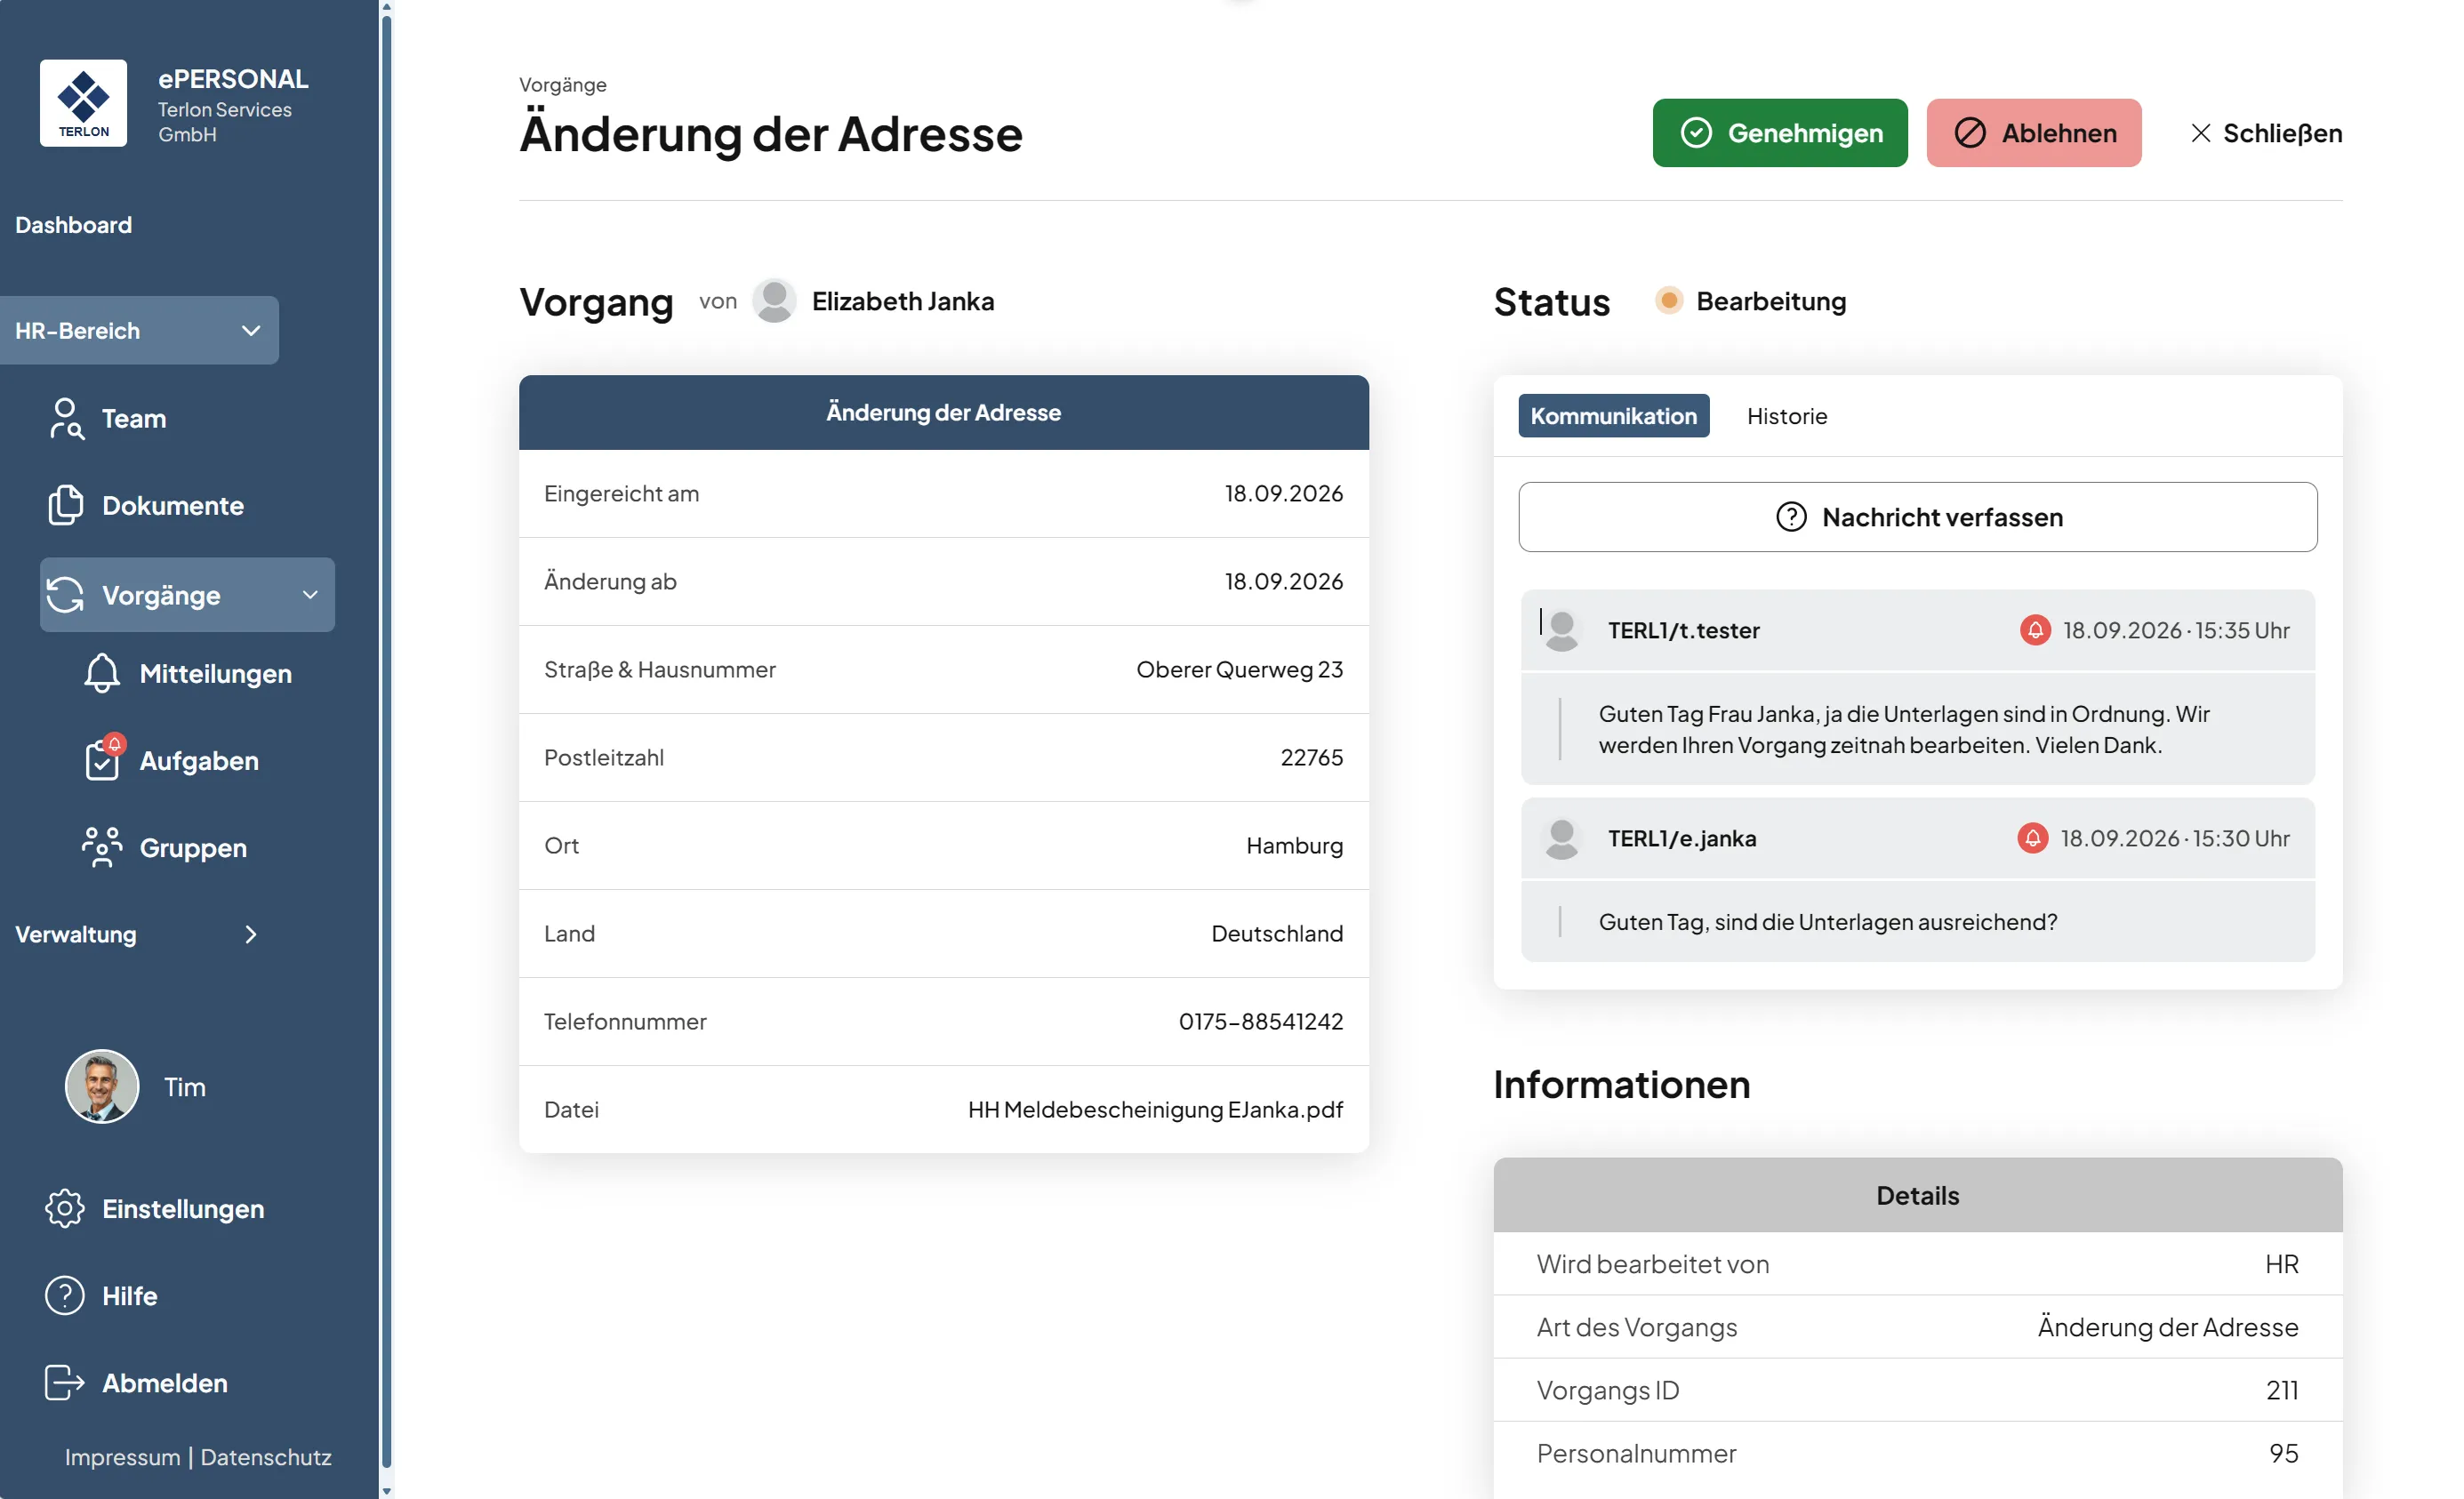The image size is (2464, 1499).
Task: Click Elizabeth Janka's avatar icon
Action: (x=774, y=301)
